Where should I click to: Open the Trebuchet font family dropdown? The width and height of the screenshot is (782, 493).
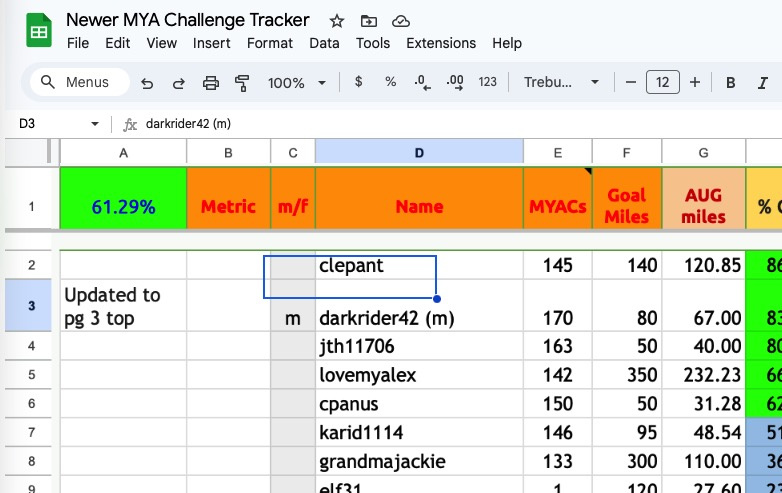point(561,82)
